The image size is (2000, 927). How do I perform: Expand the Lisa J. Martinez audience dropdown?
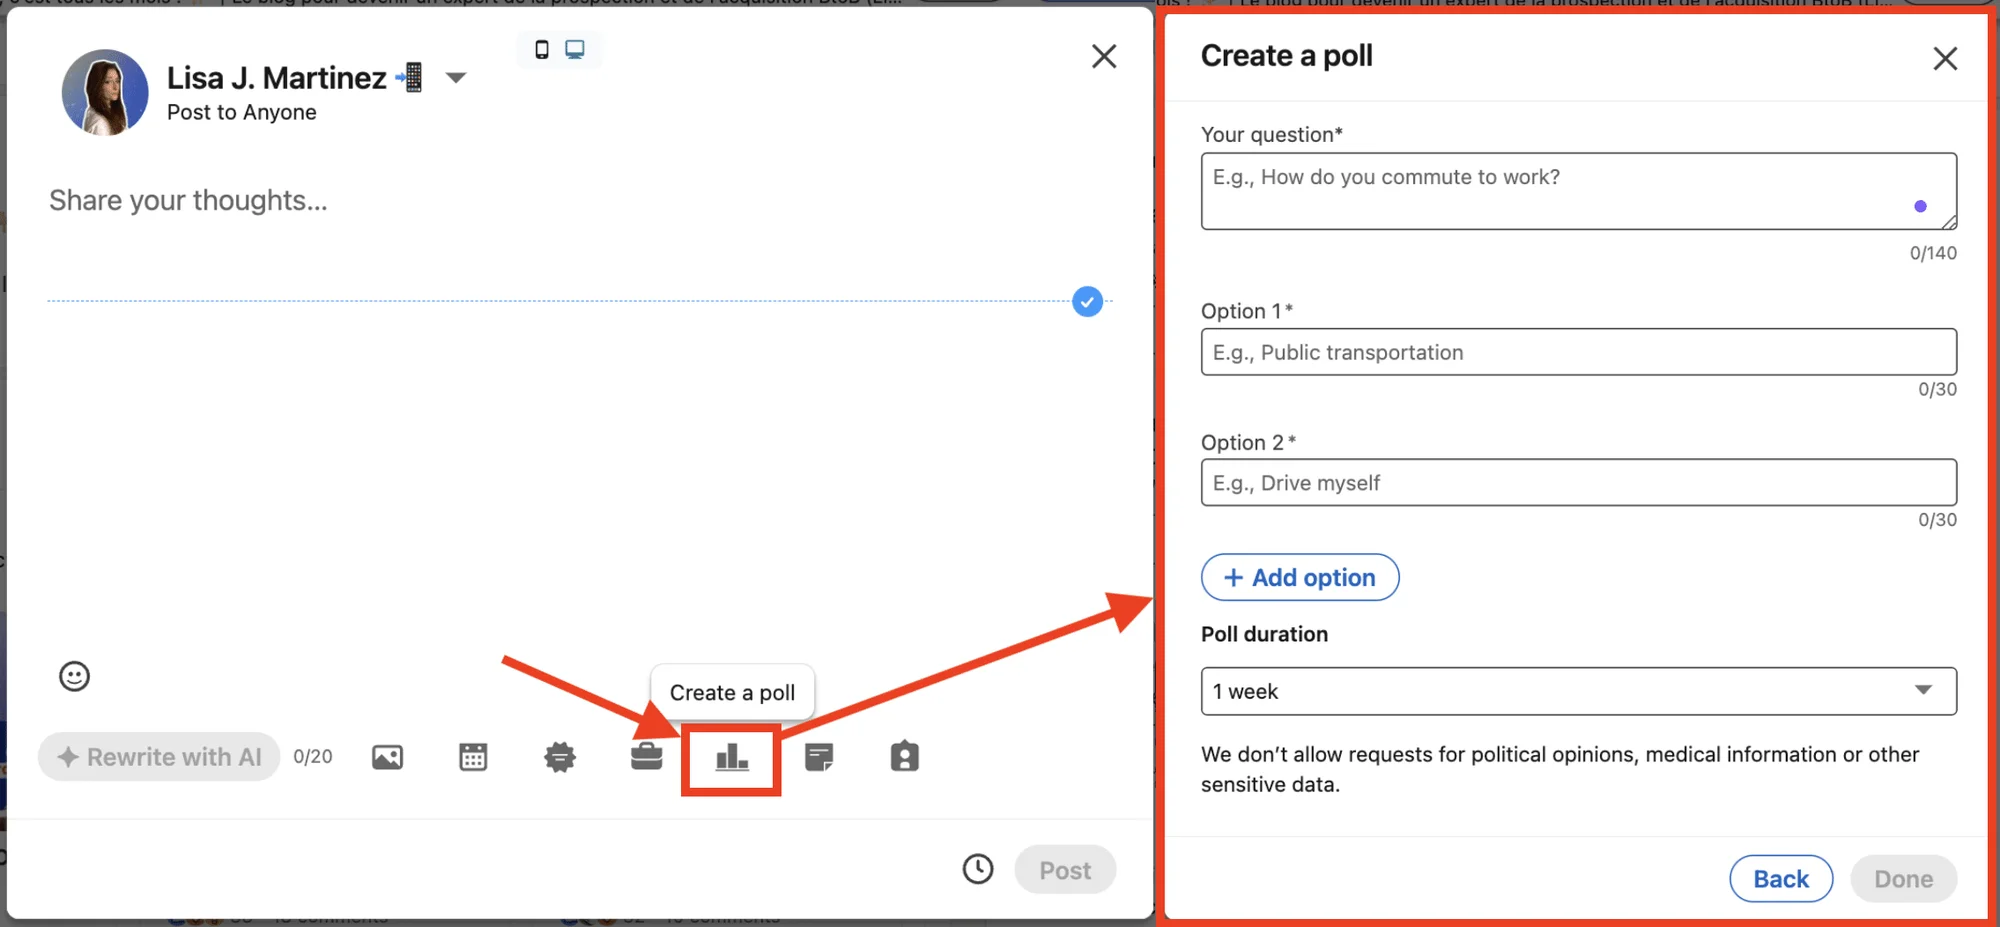coord(456,78)
